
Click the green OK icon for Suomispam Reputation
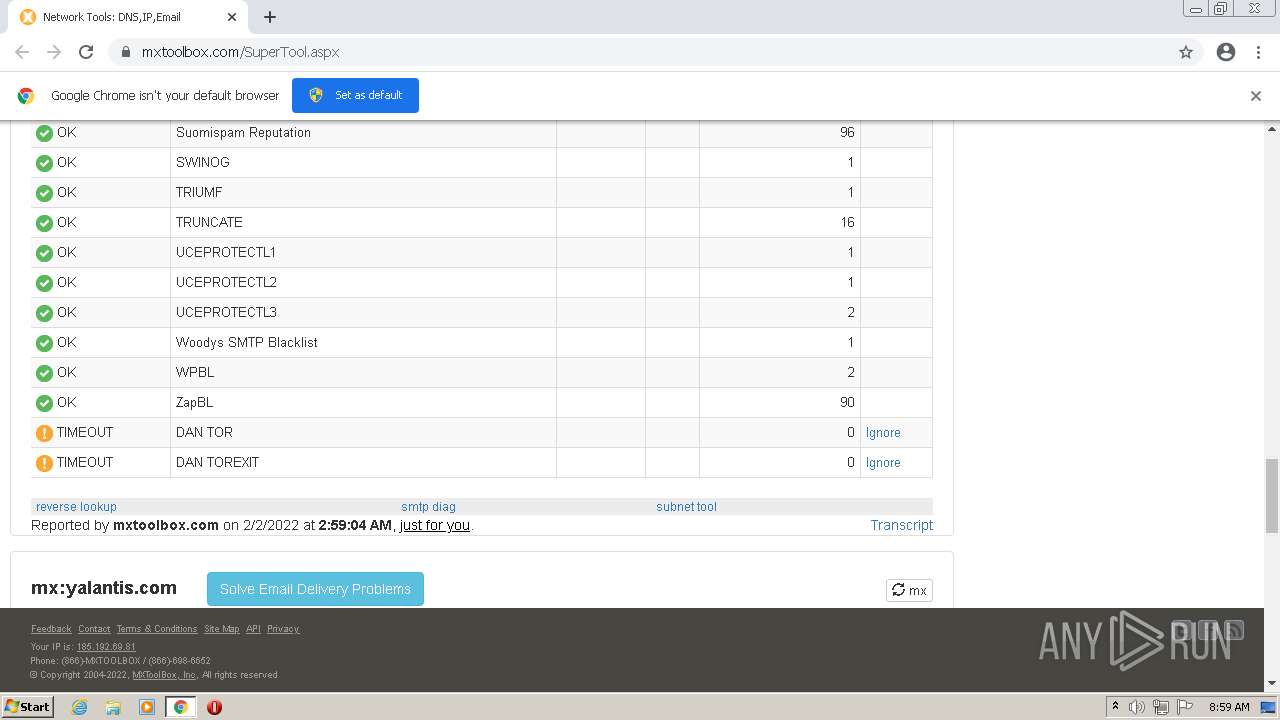[x=44, y=133]
